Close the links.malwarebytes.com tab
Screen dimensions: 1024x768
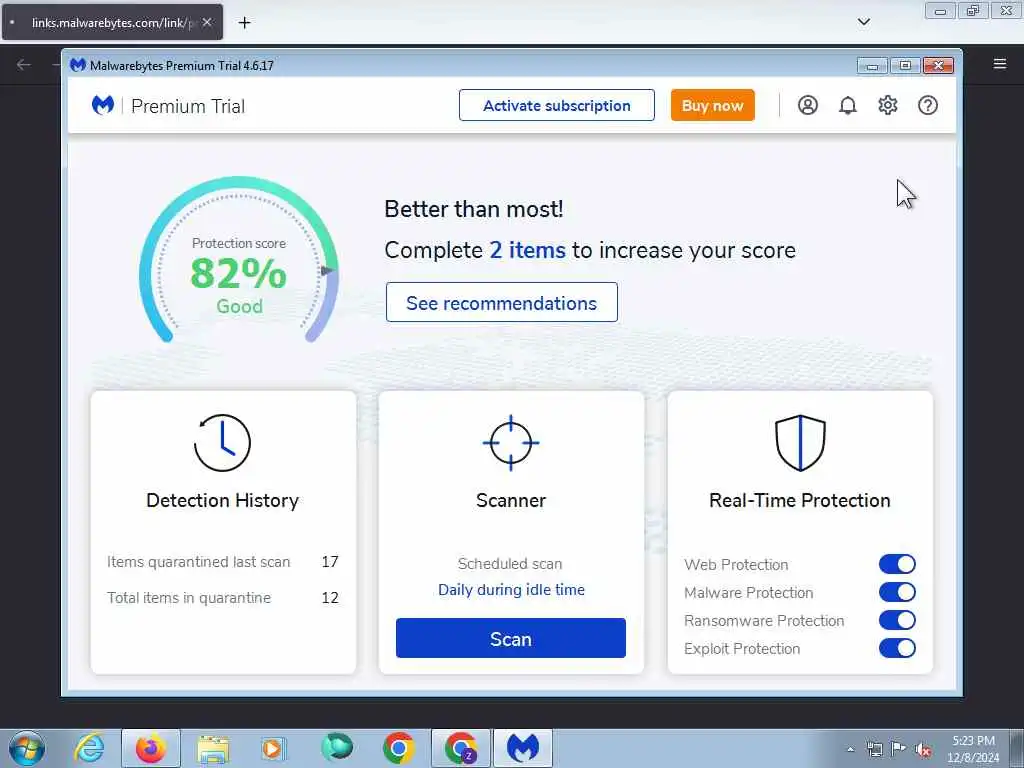(x=207, y=23)
